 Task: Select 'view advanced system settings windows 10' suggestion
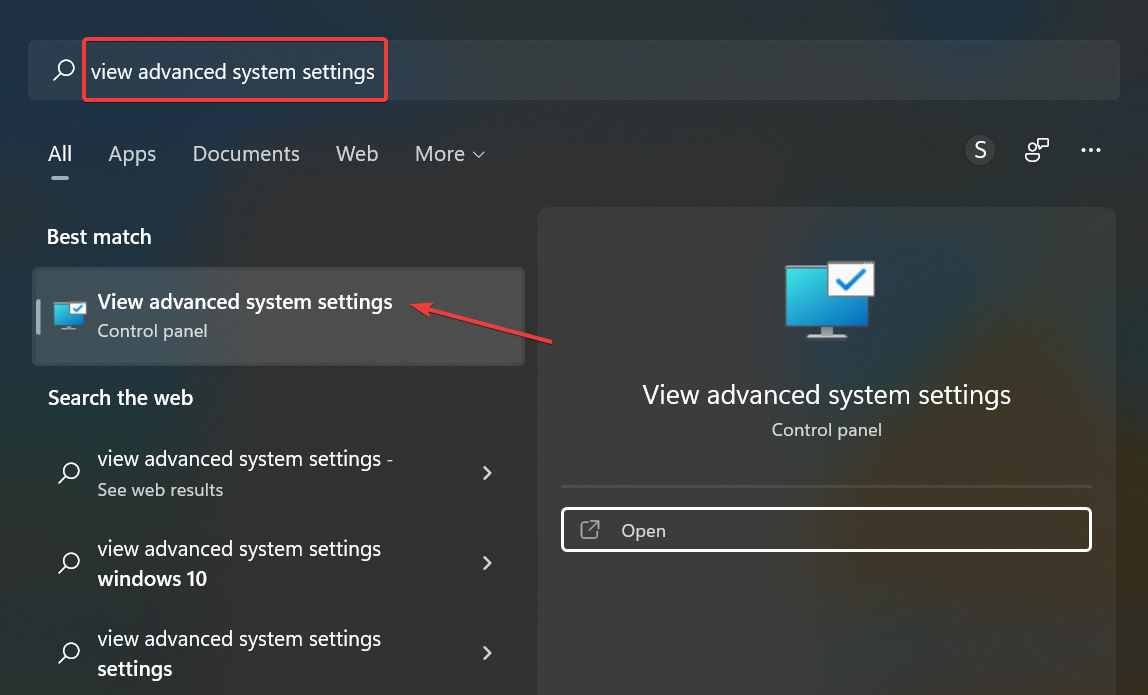pos(279,563)
